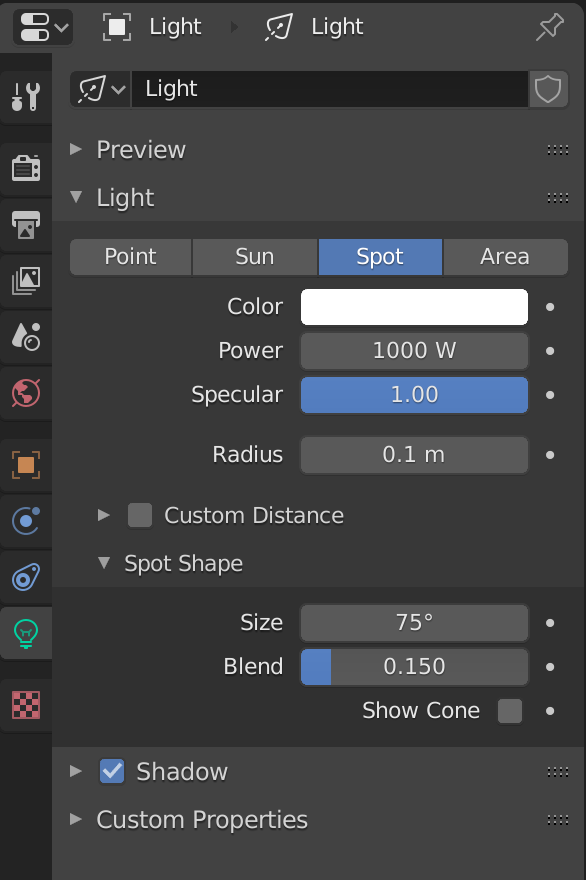This screenshot has width=586, height=880.
Task: Toggle pin for the properties context
Action: click(x=550, y=27)
